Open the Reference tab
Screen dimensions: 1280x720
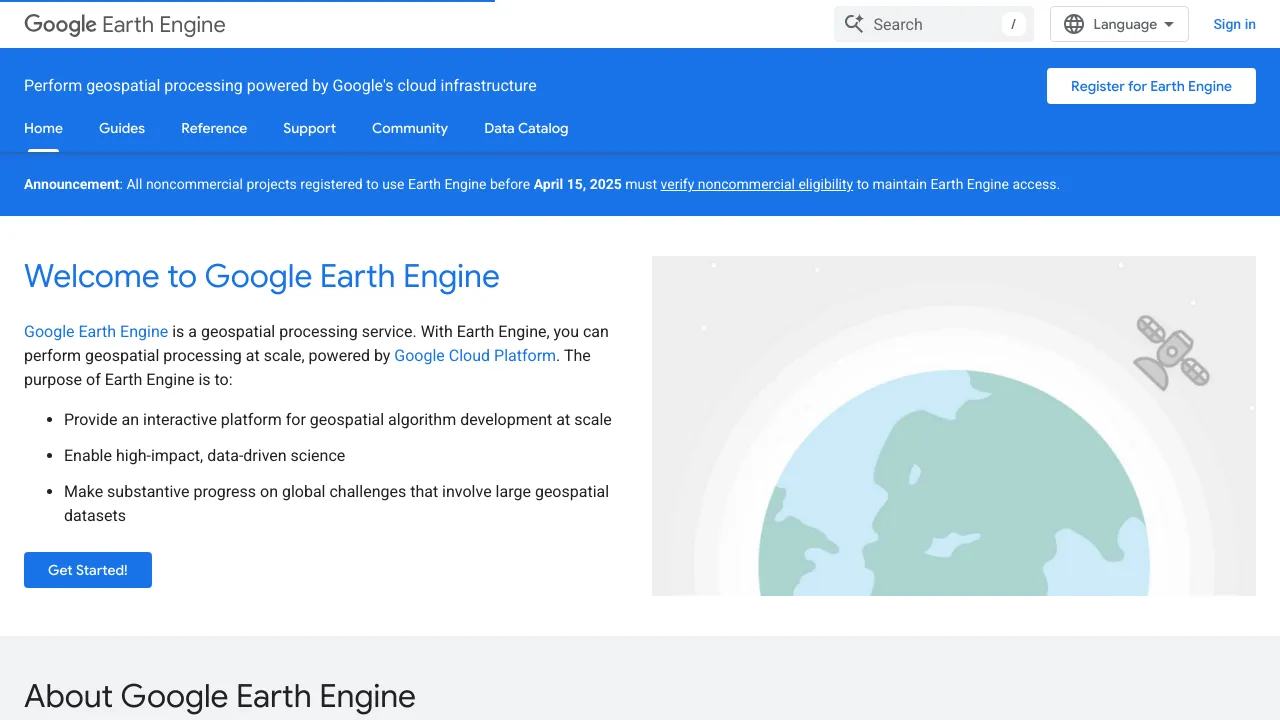point(214,128)
